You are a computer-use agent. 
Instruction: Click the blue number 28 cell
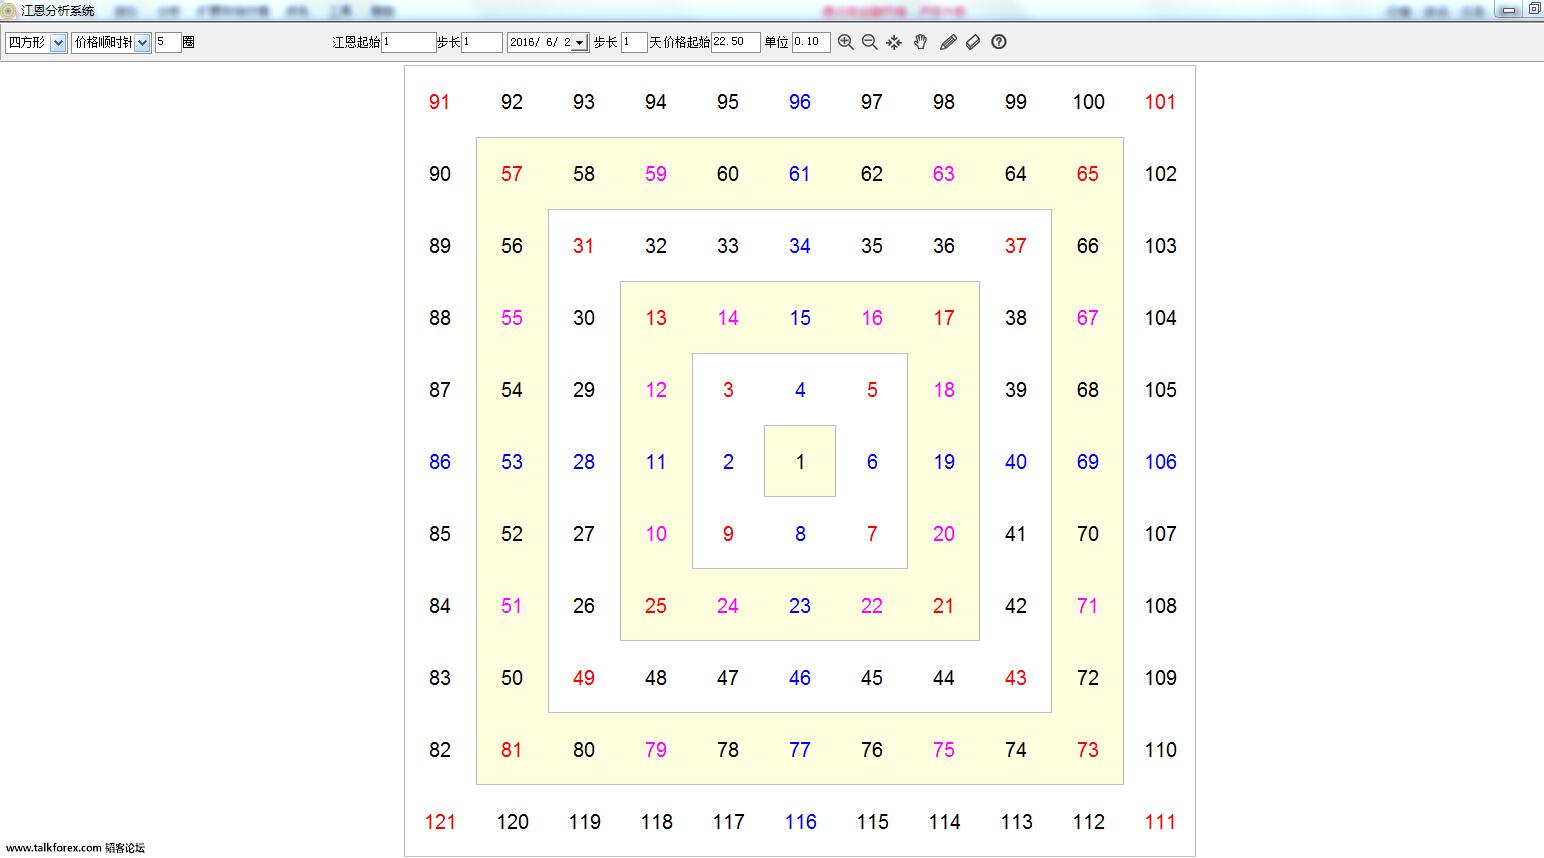(584, 462)
